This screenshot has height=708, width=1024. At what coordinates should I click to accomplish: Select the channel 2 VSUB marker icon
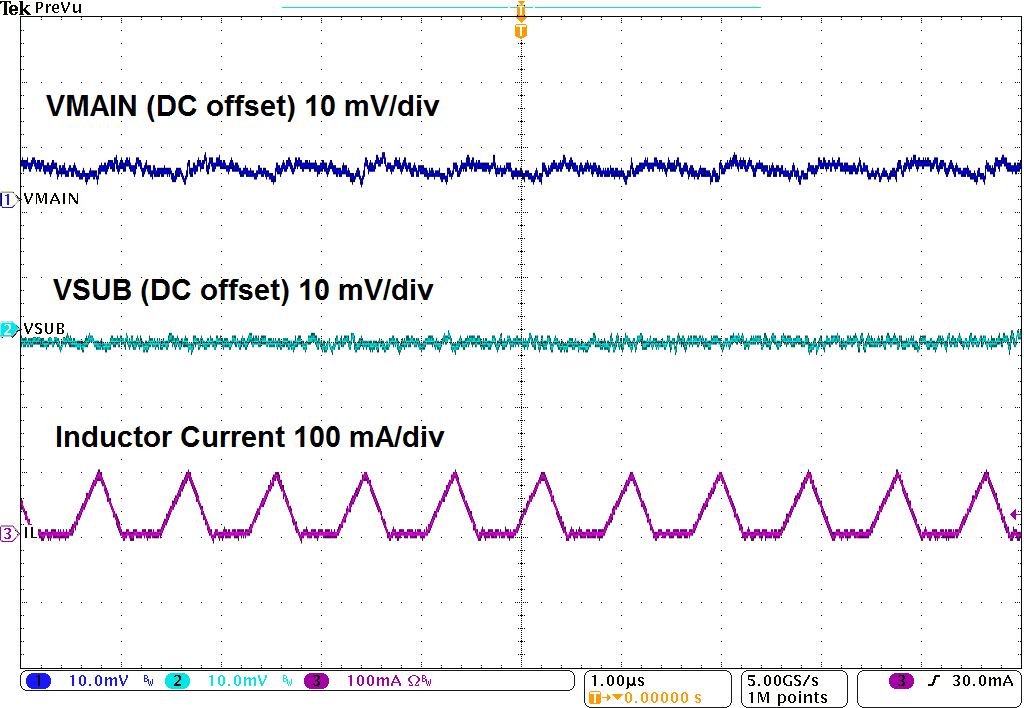[8, 328]
